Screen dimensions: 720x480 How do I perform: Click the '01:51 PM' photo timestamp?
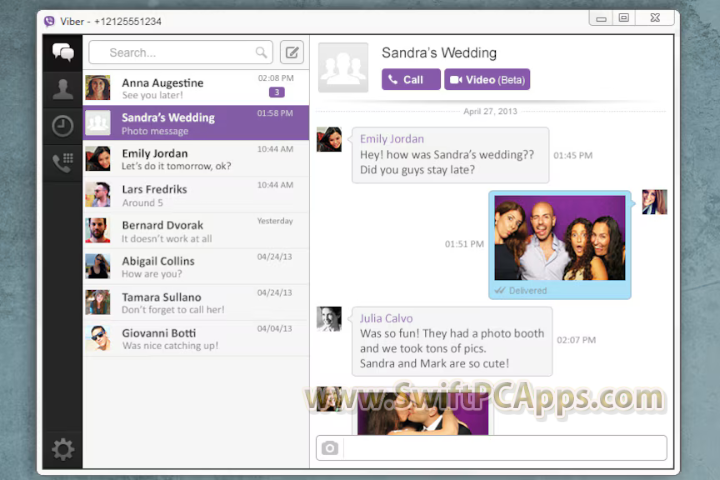click(x=464, y=244)
